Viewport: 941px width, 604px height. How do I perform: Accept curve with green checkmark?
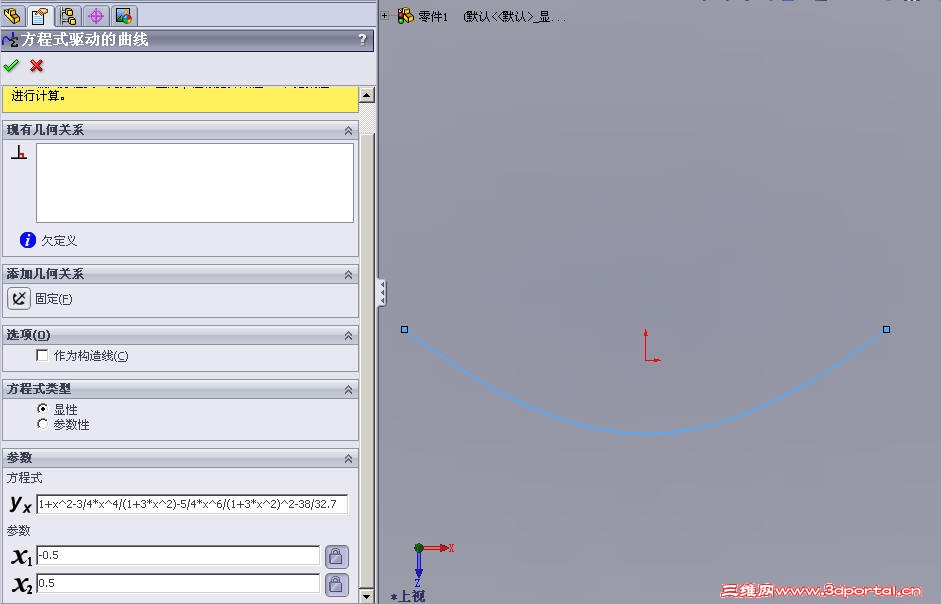click(11, 65)
